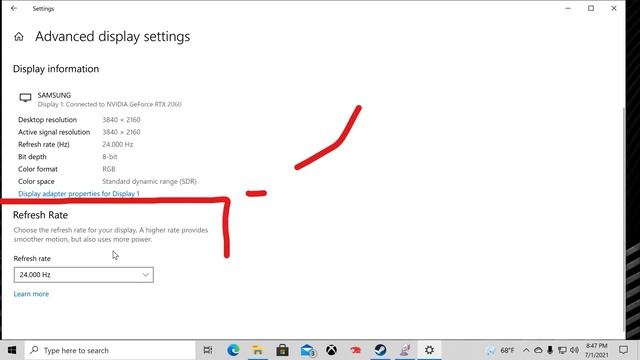Click the Refresh Rate section heading
Viewport: 640px width, 360px height.
(40, 215)
